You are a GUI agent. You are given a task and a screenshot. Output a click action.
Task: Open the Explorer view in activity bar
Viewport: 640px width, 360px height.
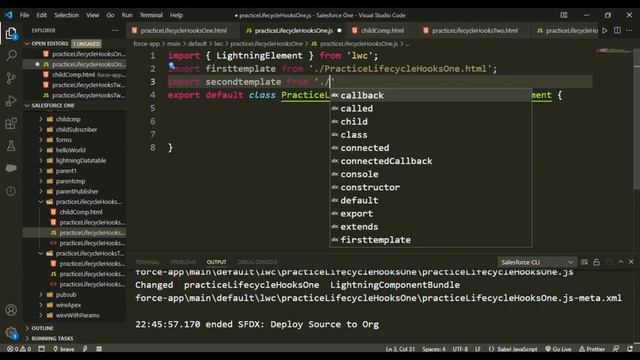coord(11,33)
